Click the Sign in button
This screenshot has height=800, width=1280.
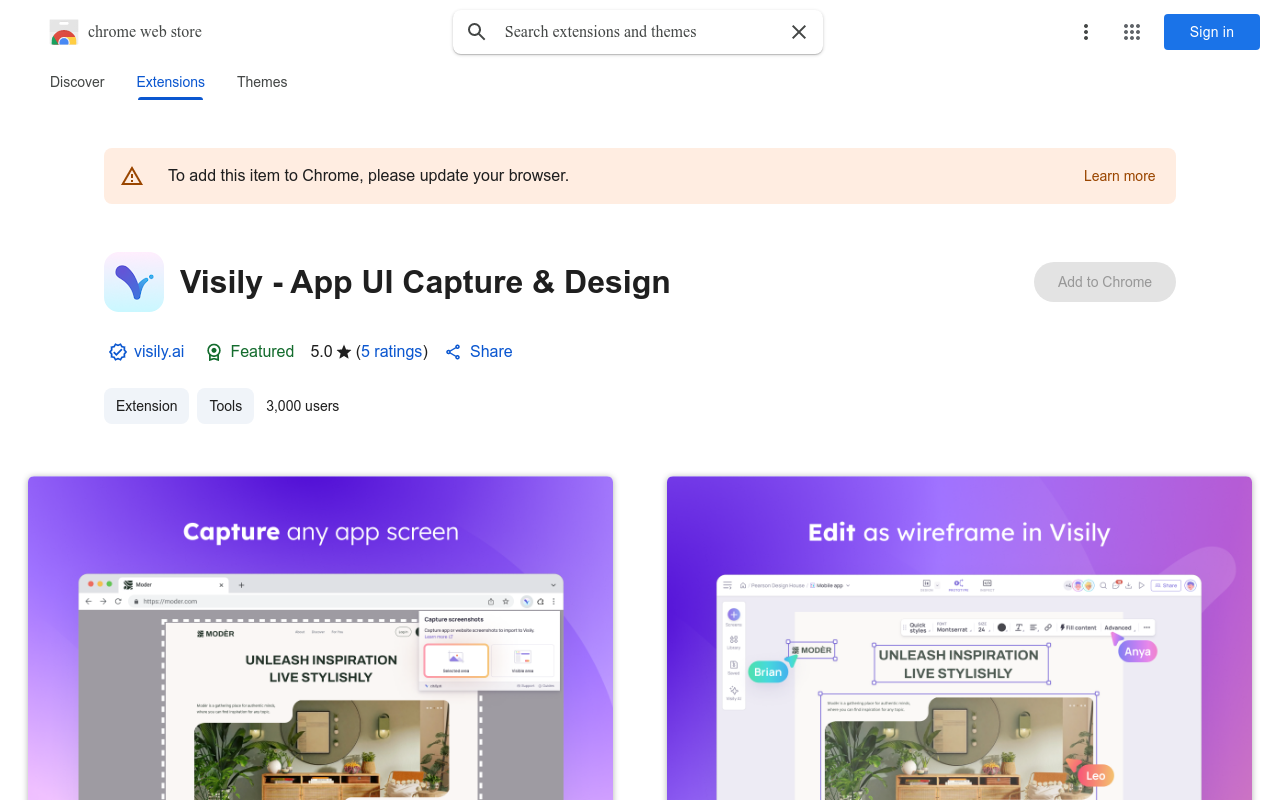1212,32
